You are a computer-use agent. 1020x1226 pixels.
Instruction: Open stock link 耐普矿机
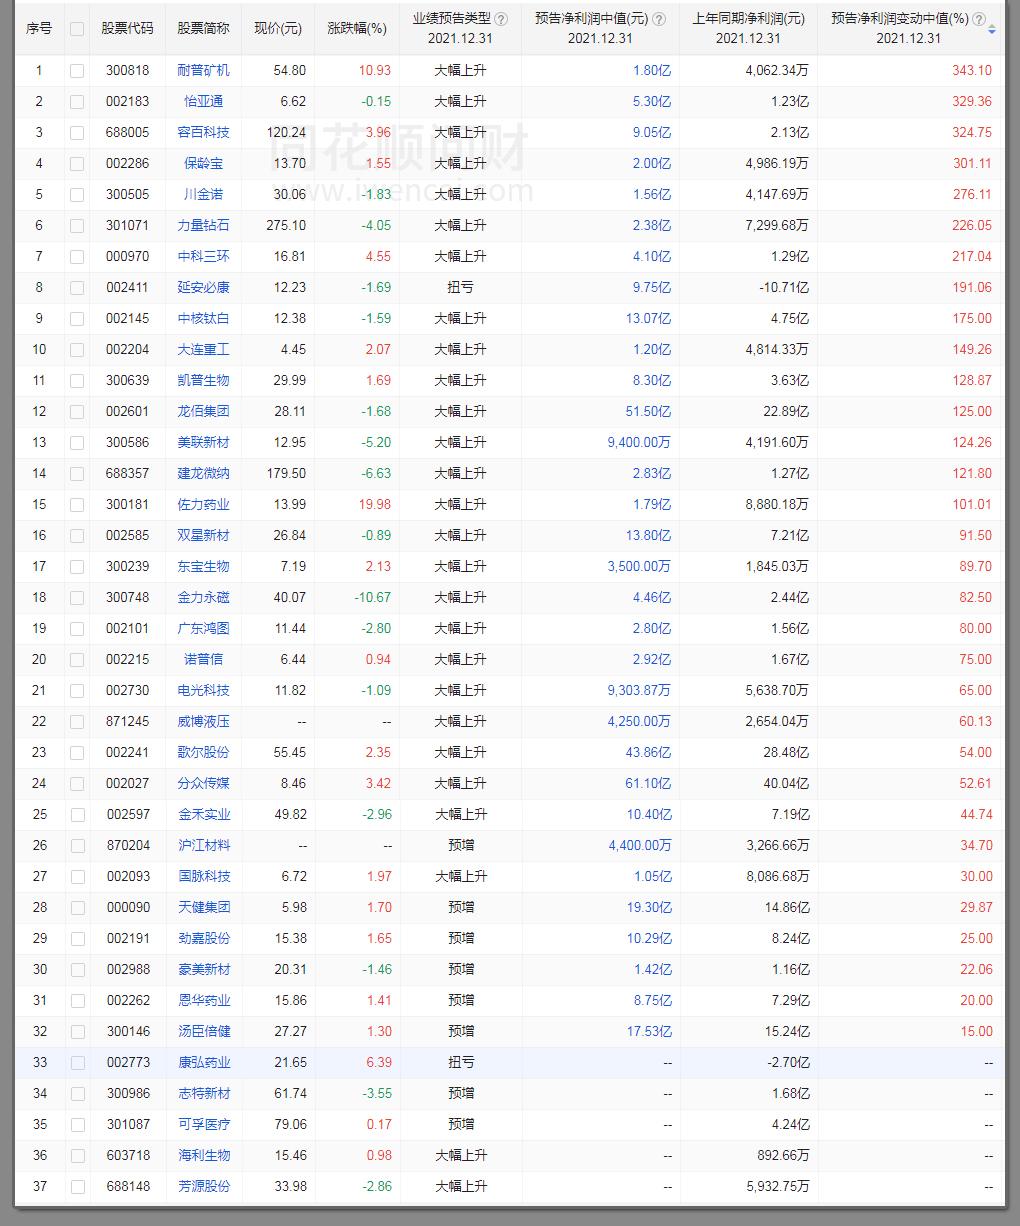(203, 70)
